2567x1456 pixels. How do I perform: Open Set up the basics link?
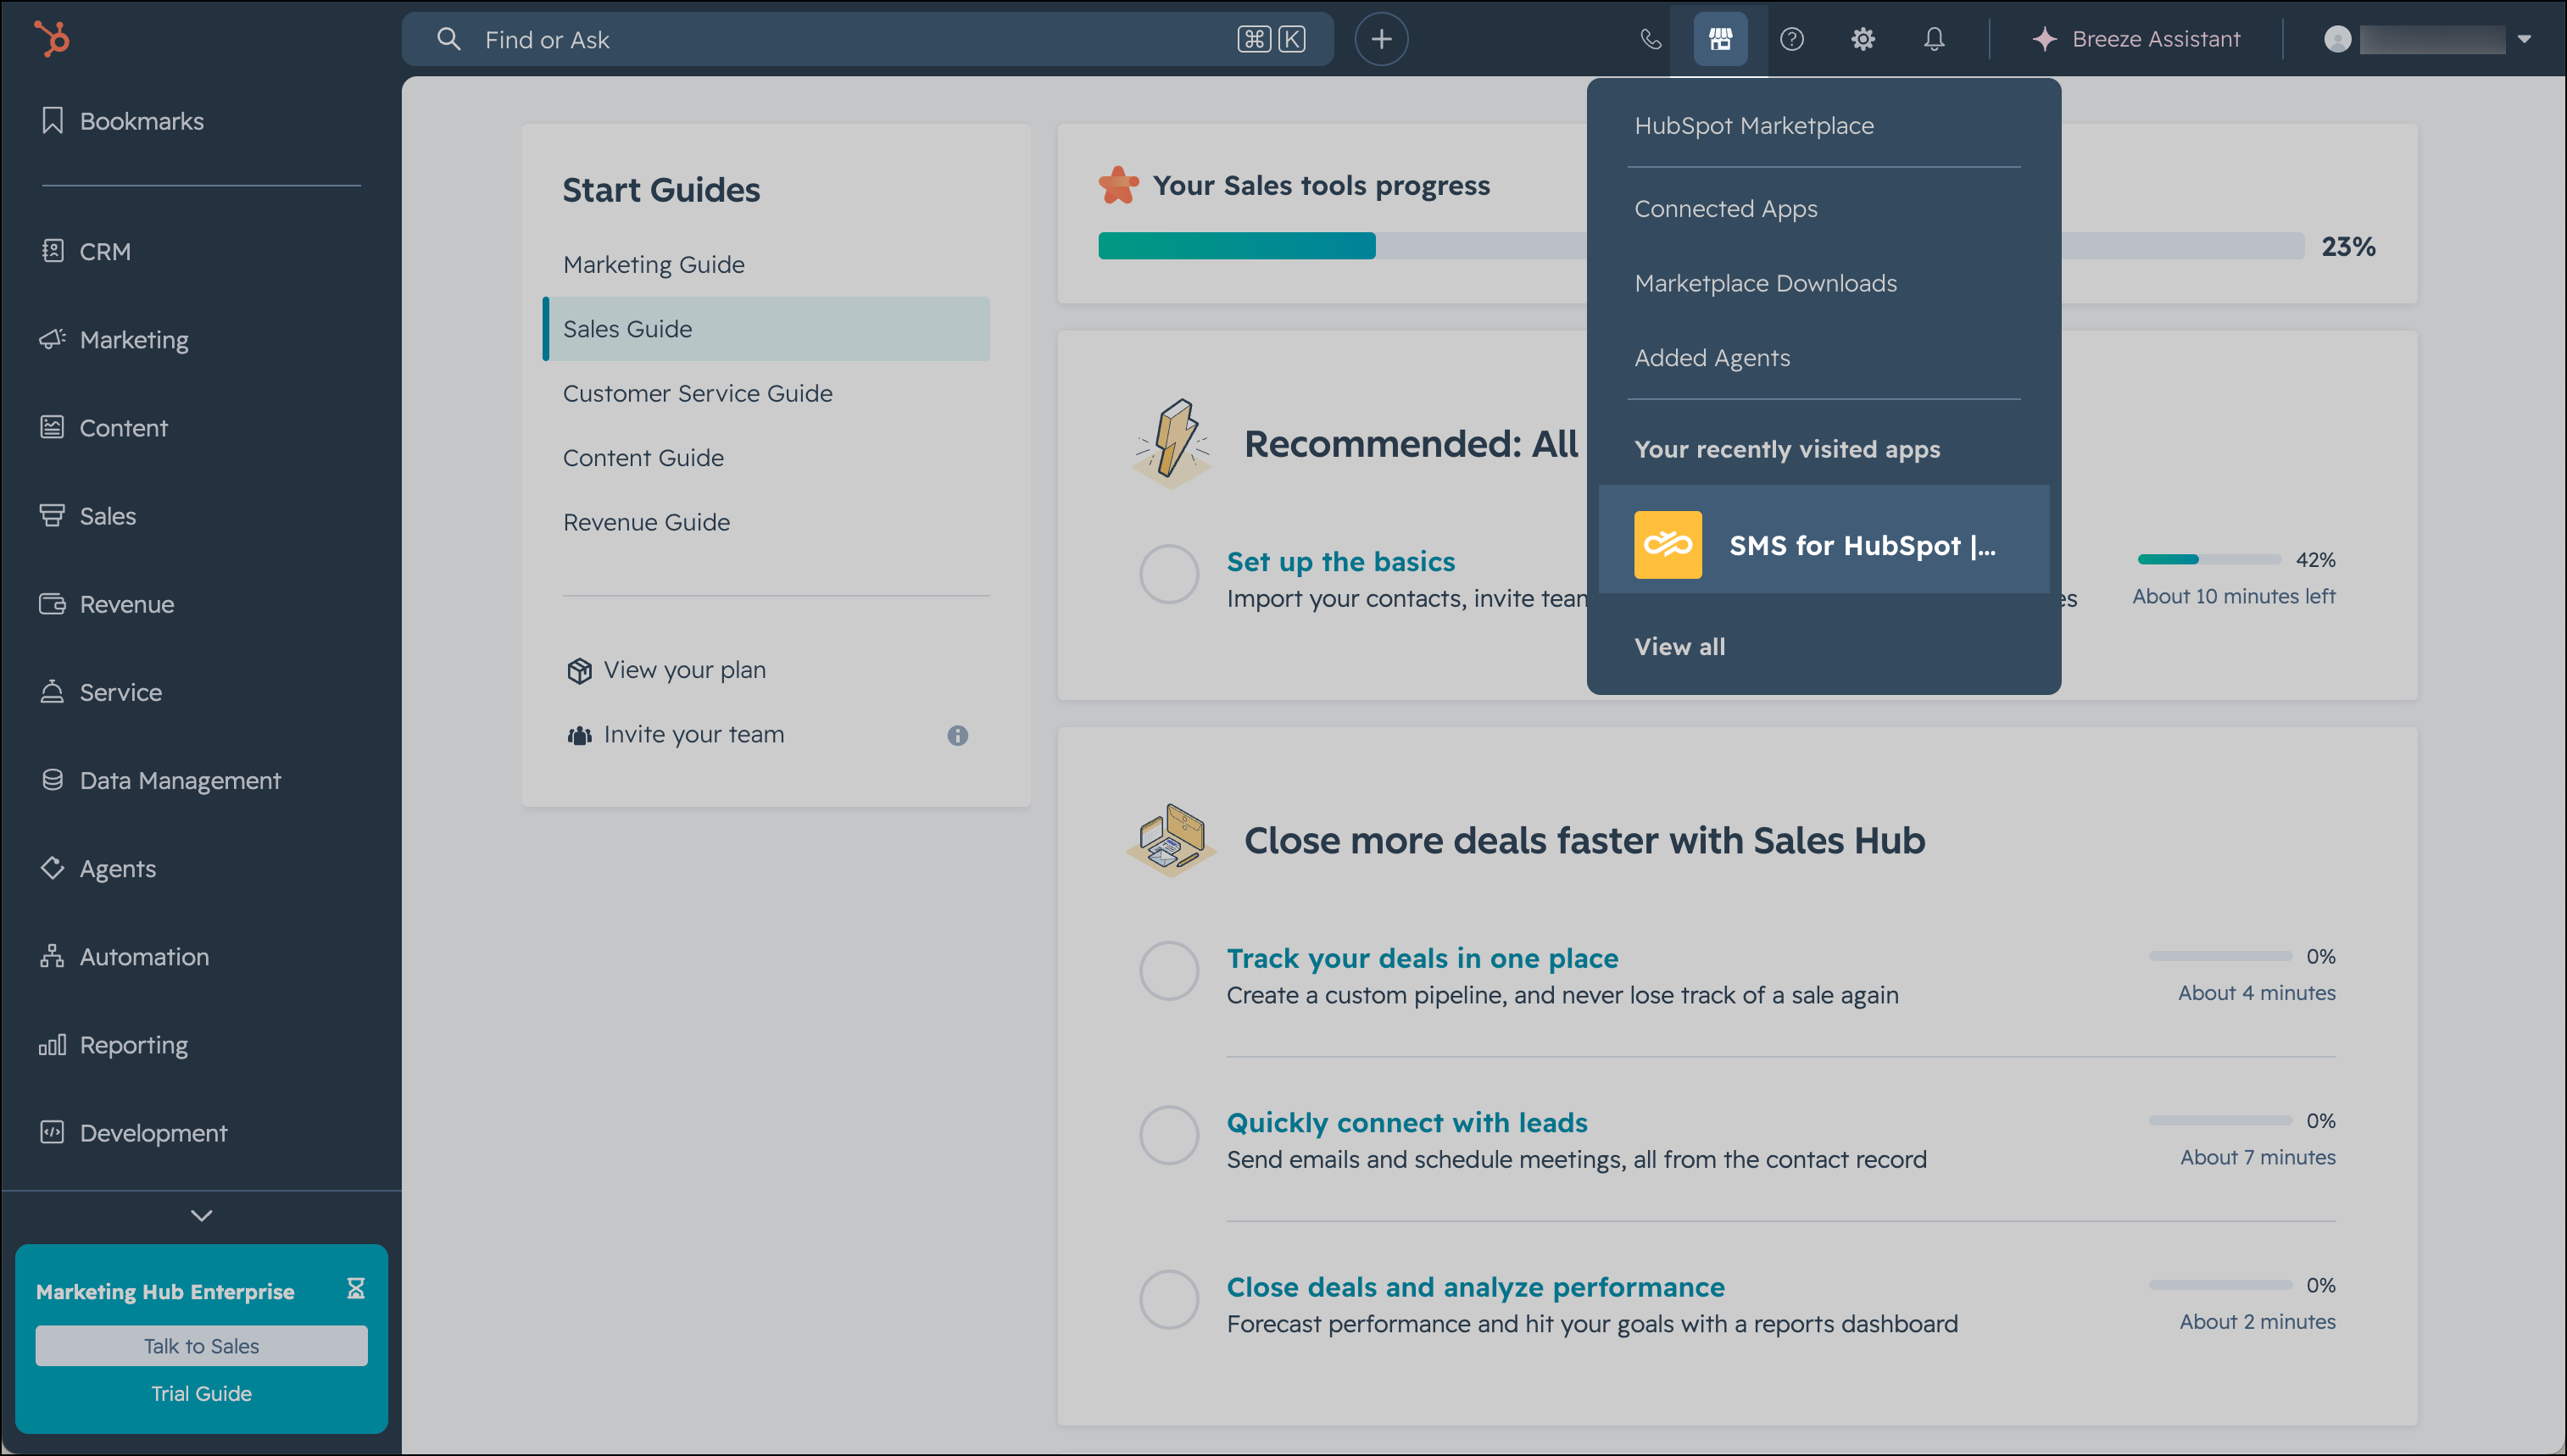[x=1340, y=561]
